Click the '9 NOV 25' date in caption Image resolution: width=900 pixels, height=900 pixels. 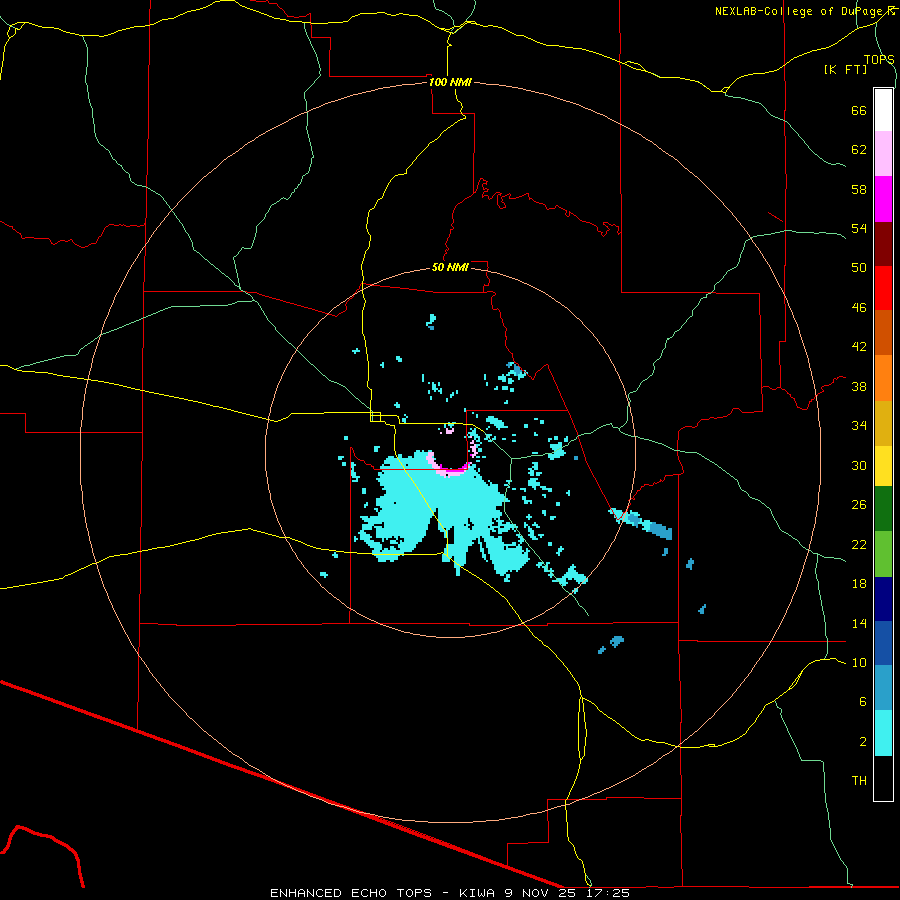[x=540, y=893]
